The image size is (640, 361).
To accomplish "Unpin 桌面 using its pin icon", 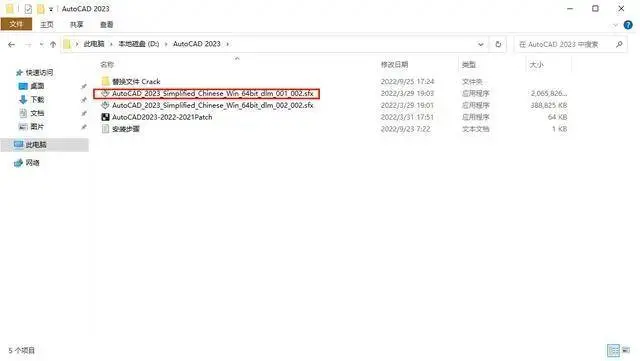I will click(84, 86).
